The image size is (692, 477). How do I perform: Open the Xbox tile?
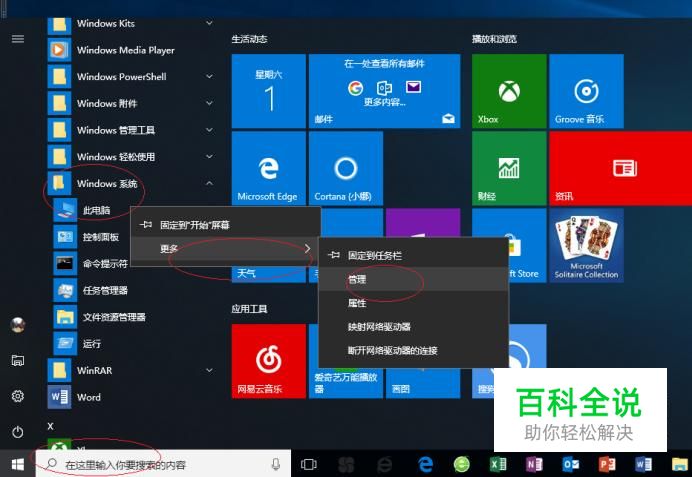click(x=509, y=91)
